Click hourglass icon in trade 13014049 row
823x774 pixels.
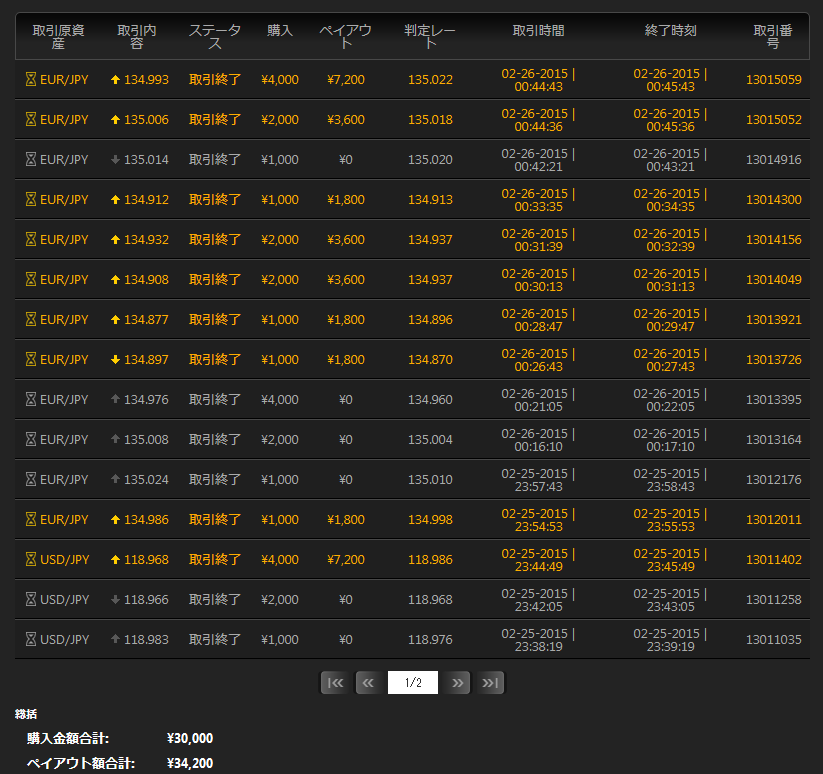coord(31,279)
